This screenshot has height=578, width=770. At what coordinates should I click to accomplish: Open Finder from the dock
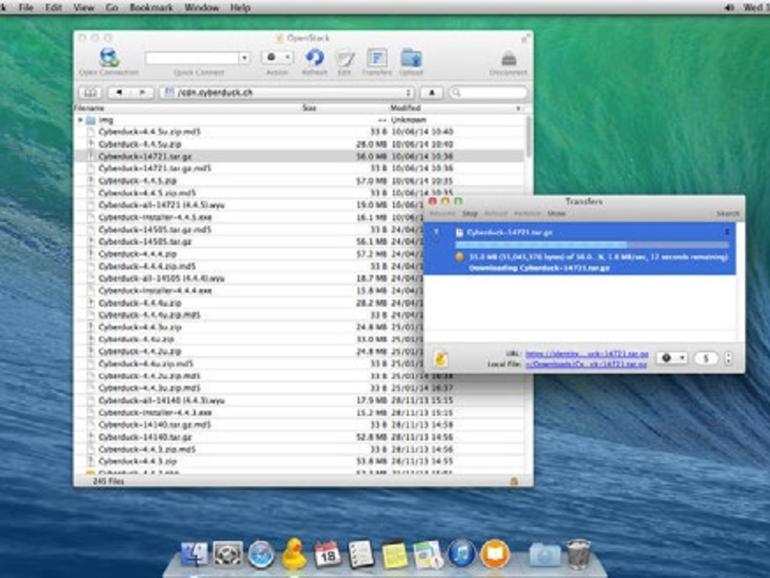point(194,554)
